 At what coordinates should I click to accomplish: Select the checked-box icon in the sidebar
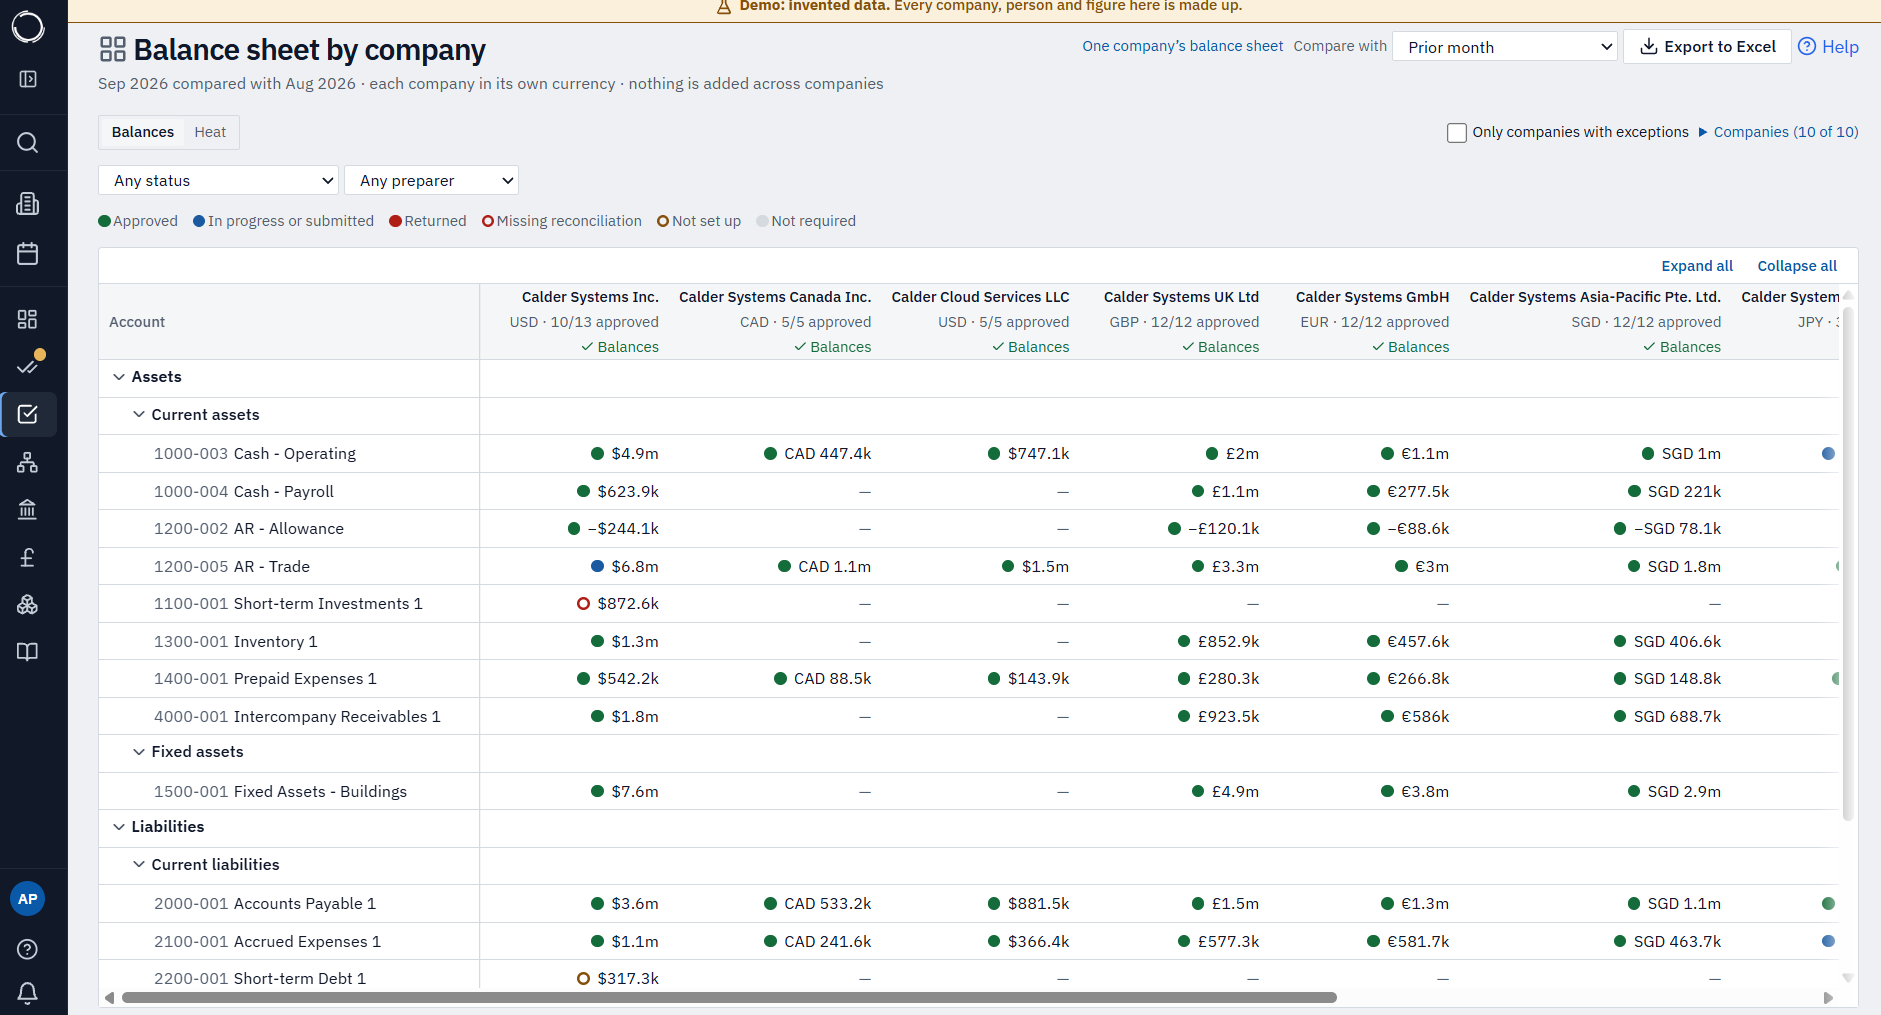coord(28,414)
